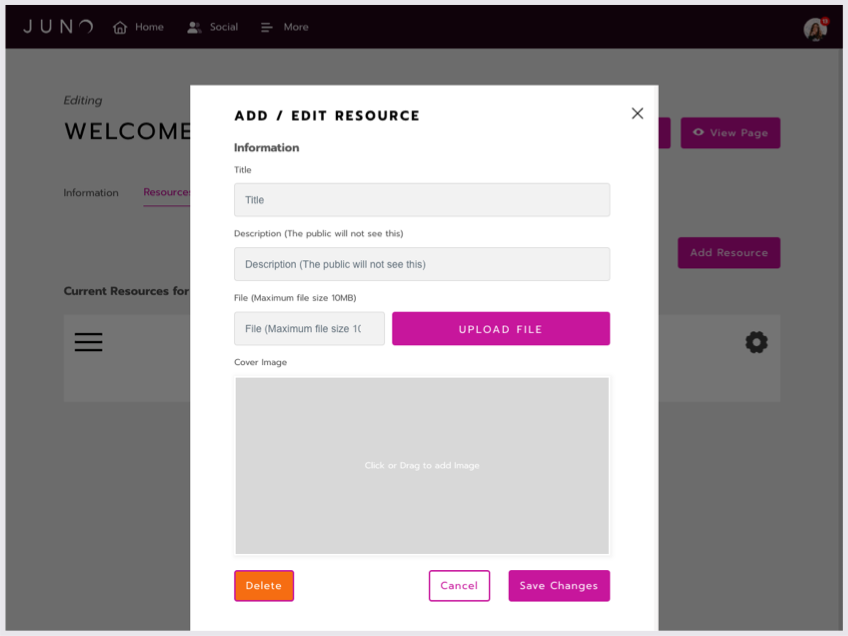Open the resource settings gear icon
This screenshot has width=848, height=636.
(x=756, y=342)
